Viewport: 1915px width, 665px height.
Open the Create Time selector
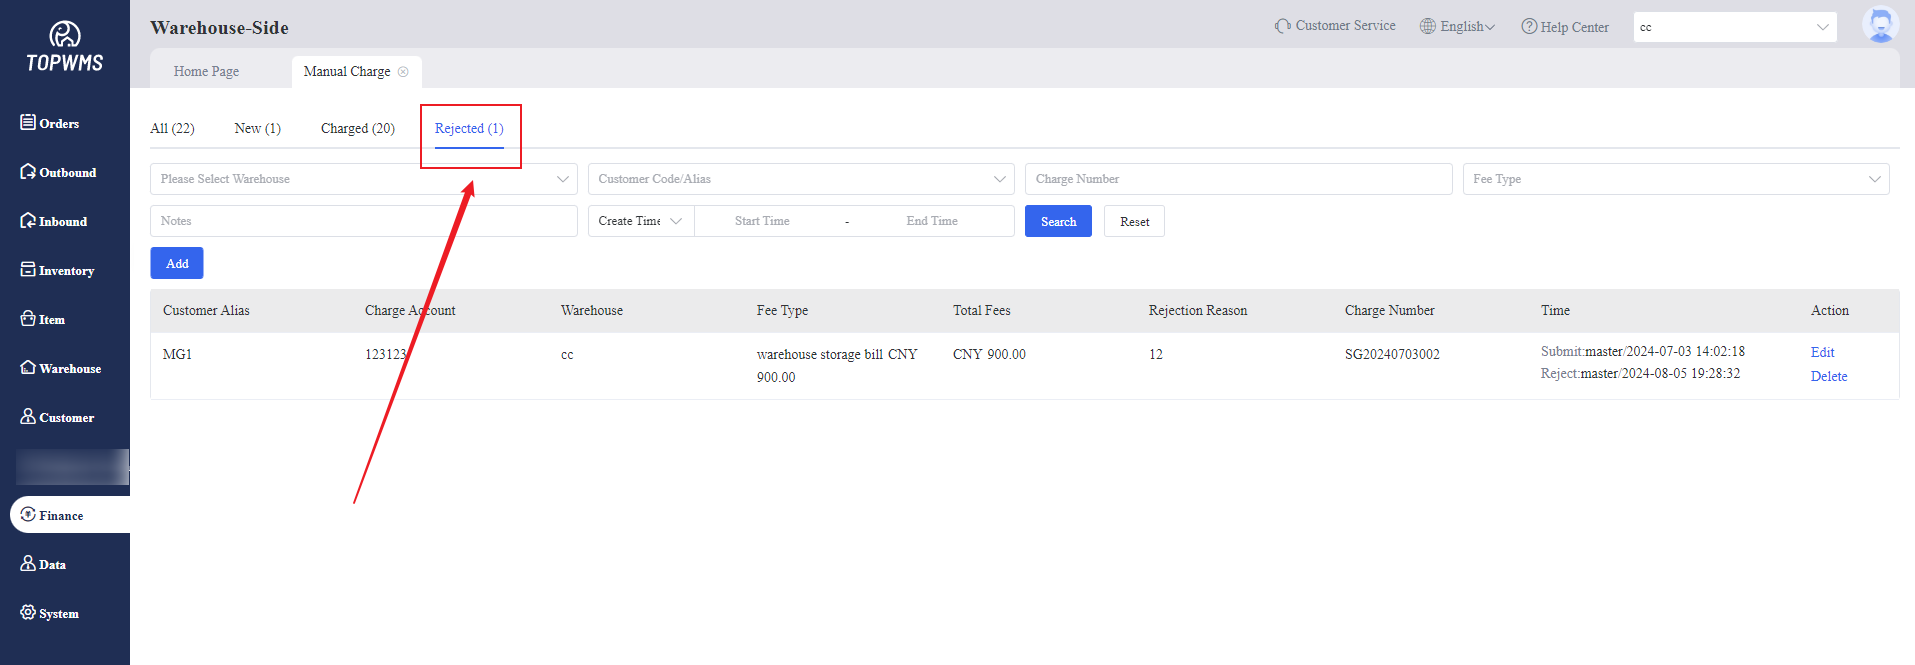tap(640, 221)
